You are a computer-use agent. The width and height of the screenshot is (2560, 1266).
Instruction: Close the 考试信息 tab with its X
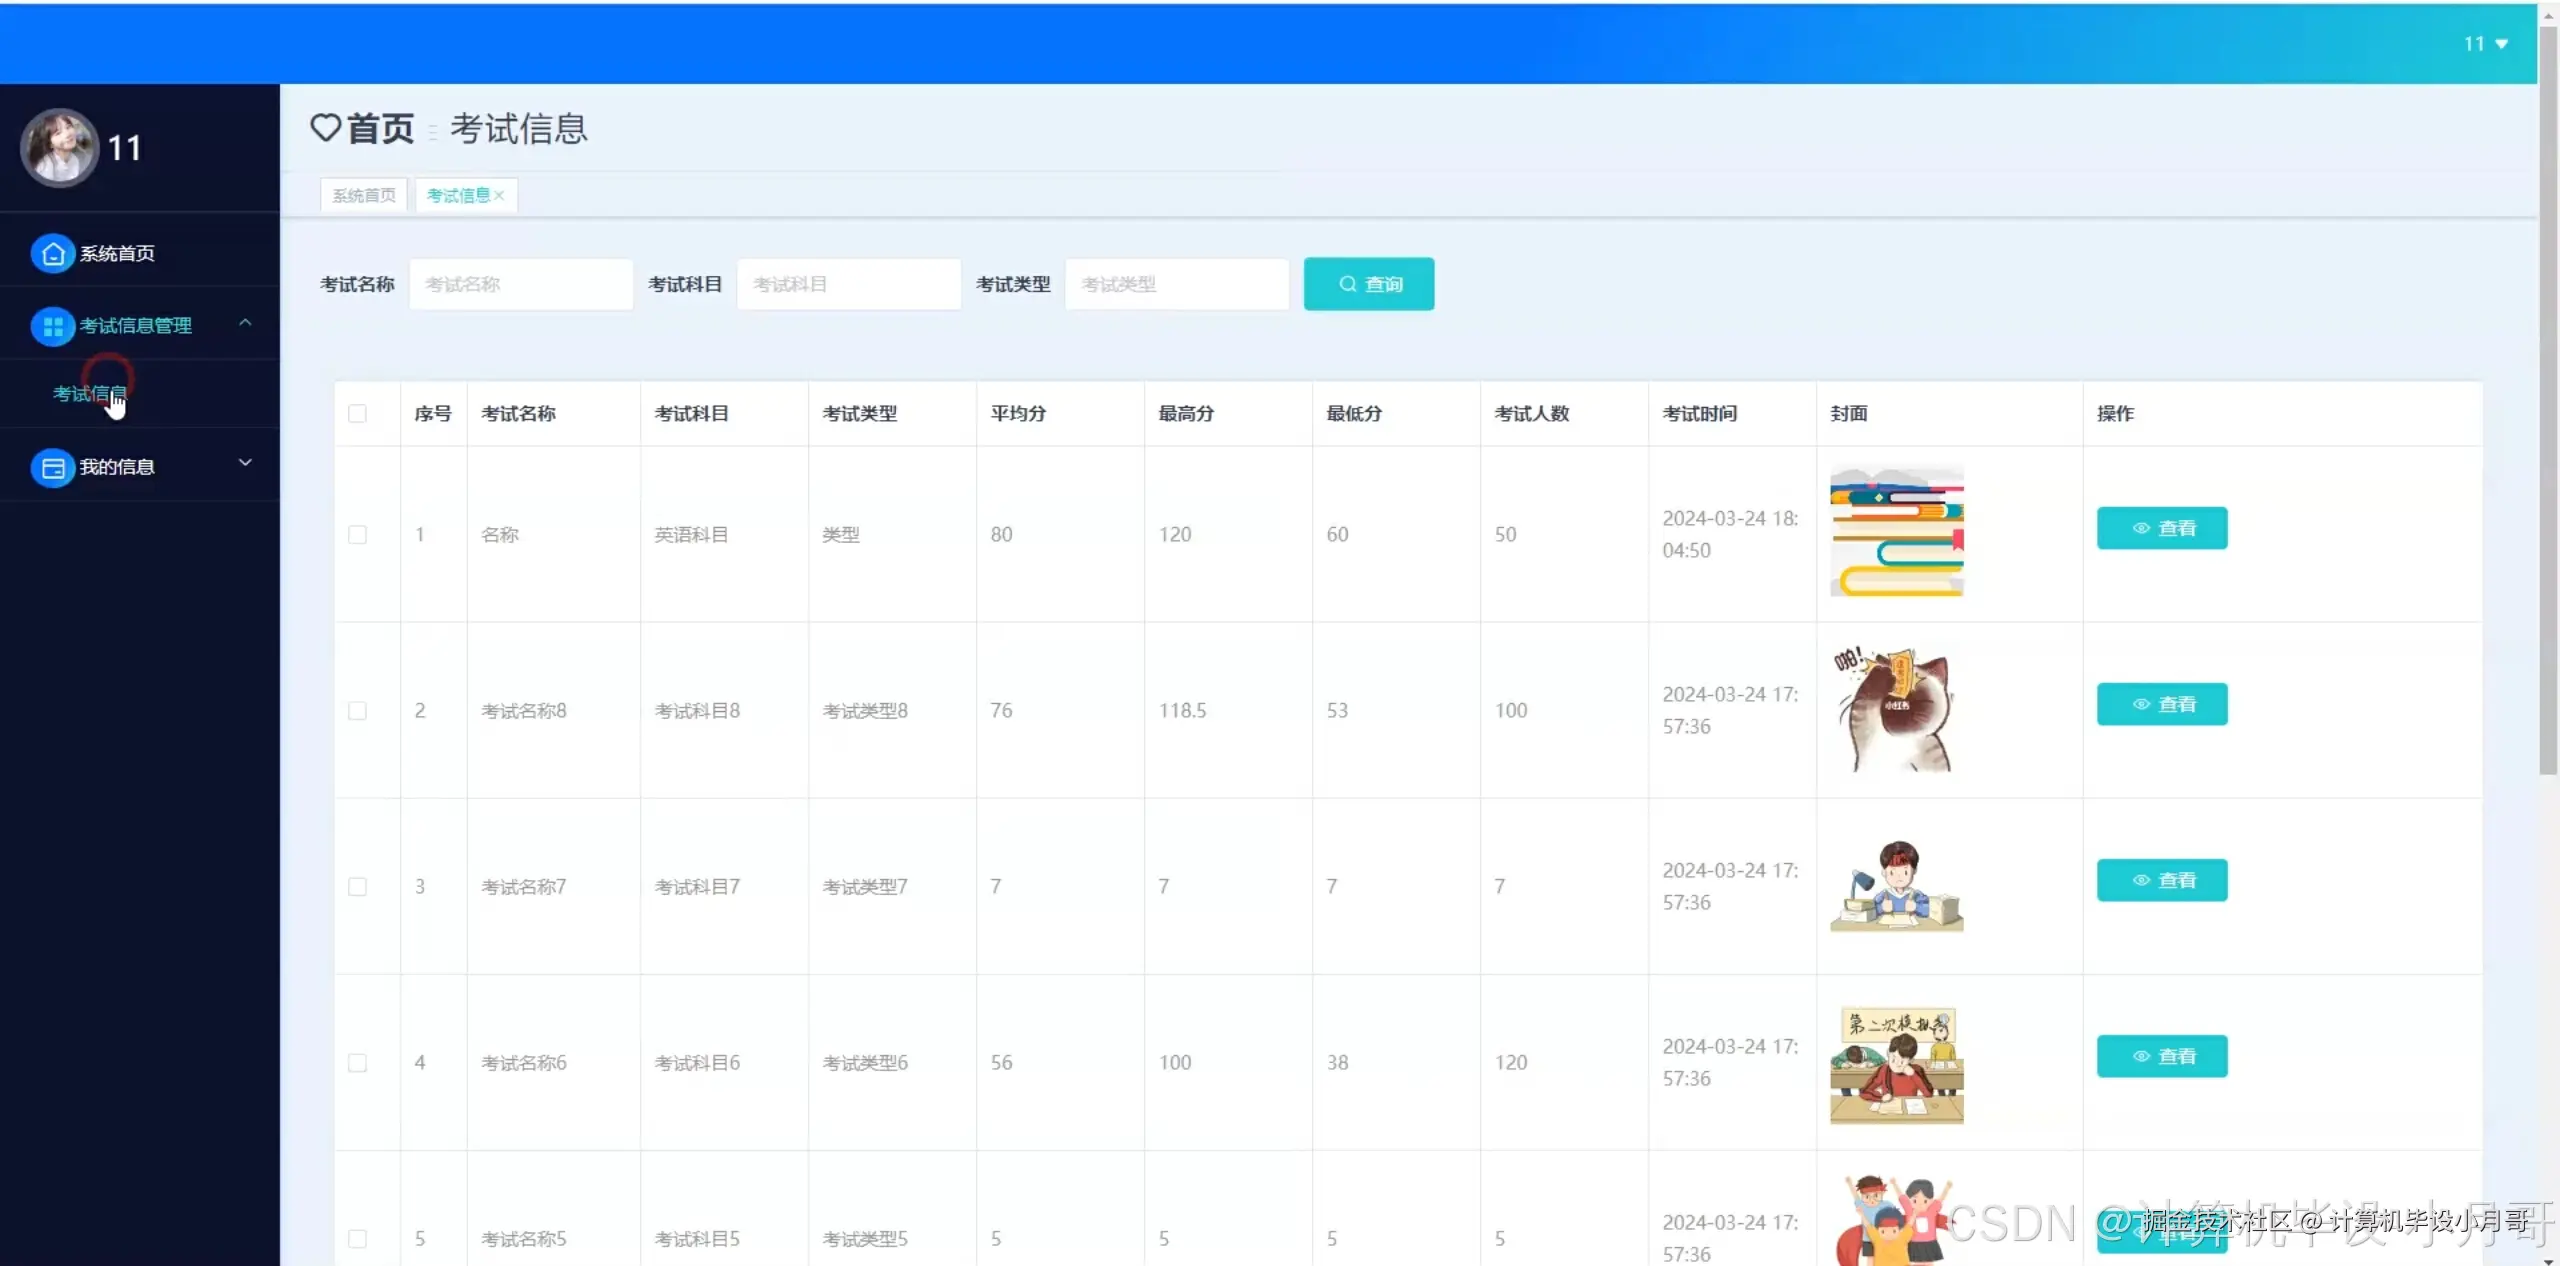499,196
